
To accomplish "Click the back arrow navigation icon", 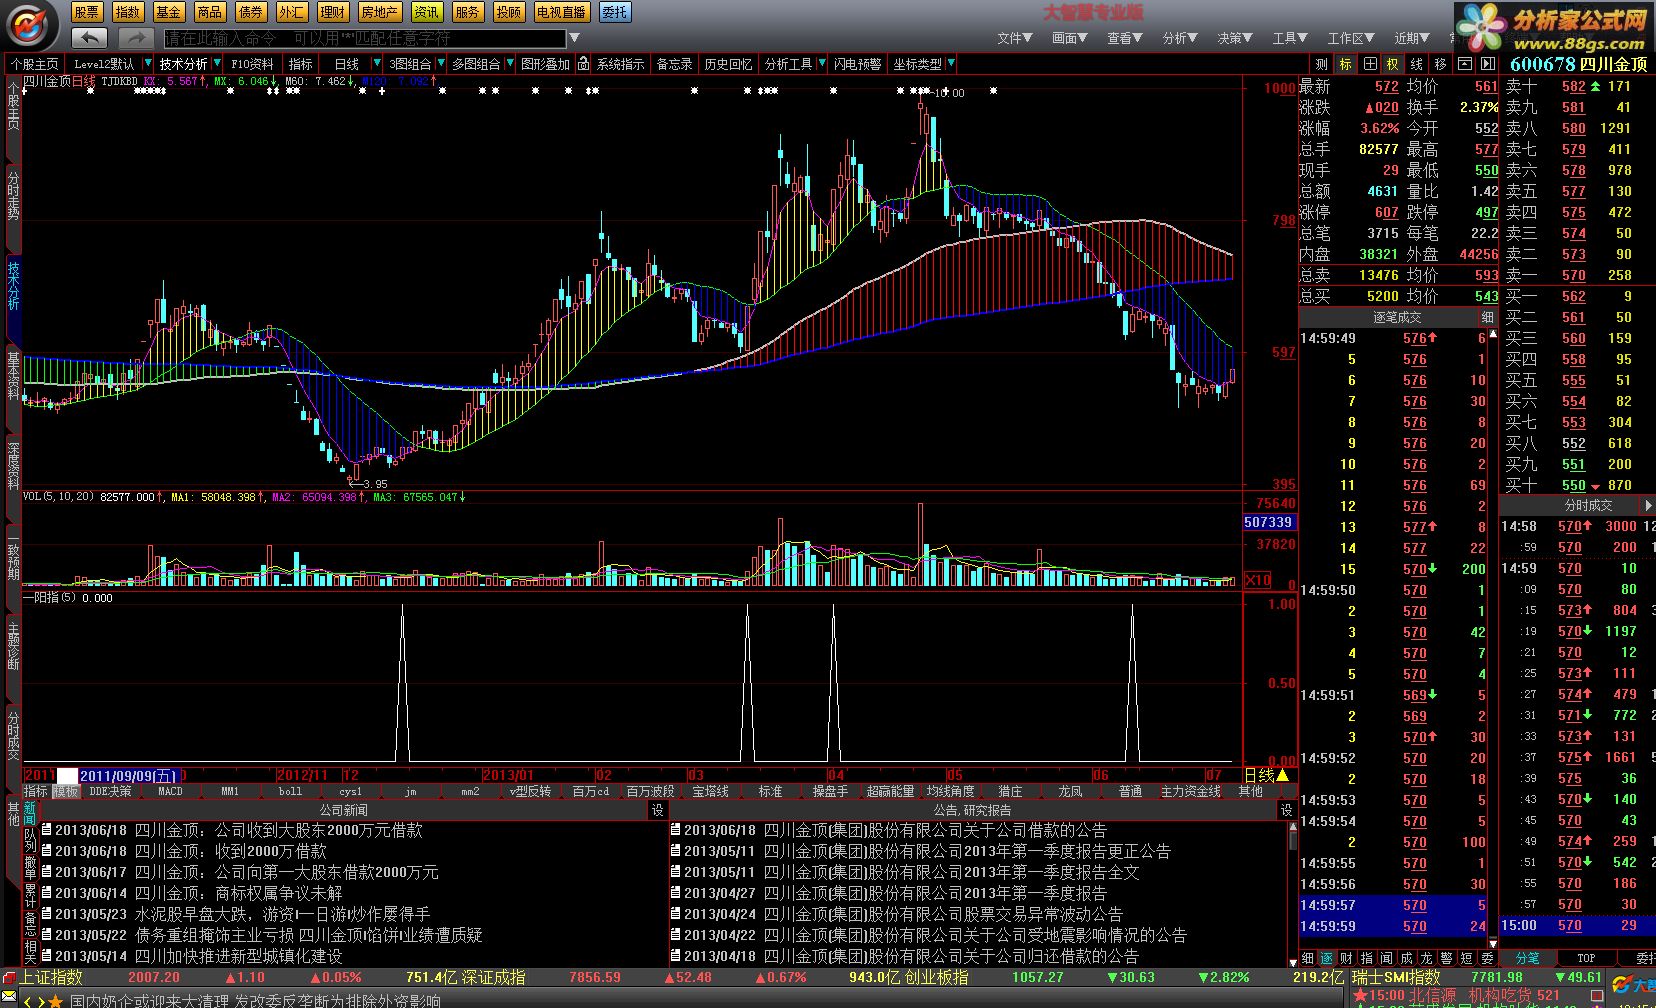I will [89, 38].
